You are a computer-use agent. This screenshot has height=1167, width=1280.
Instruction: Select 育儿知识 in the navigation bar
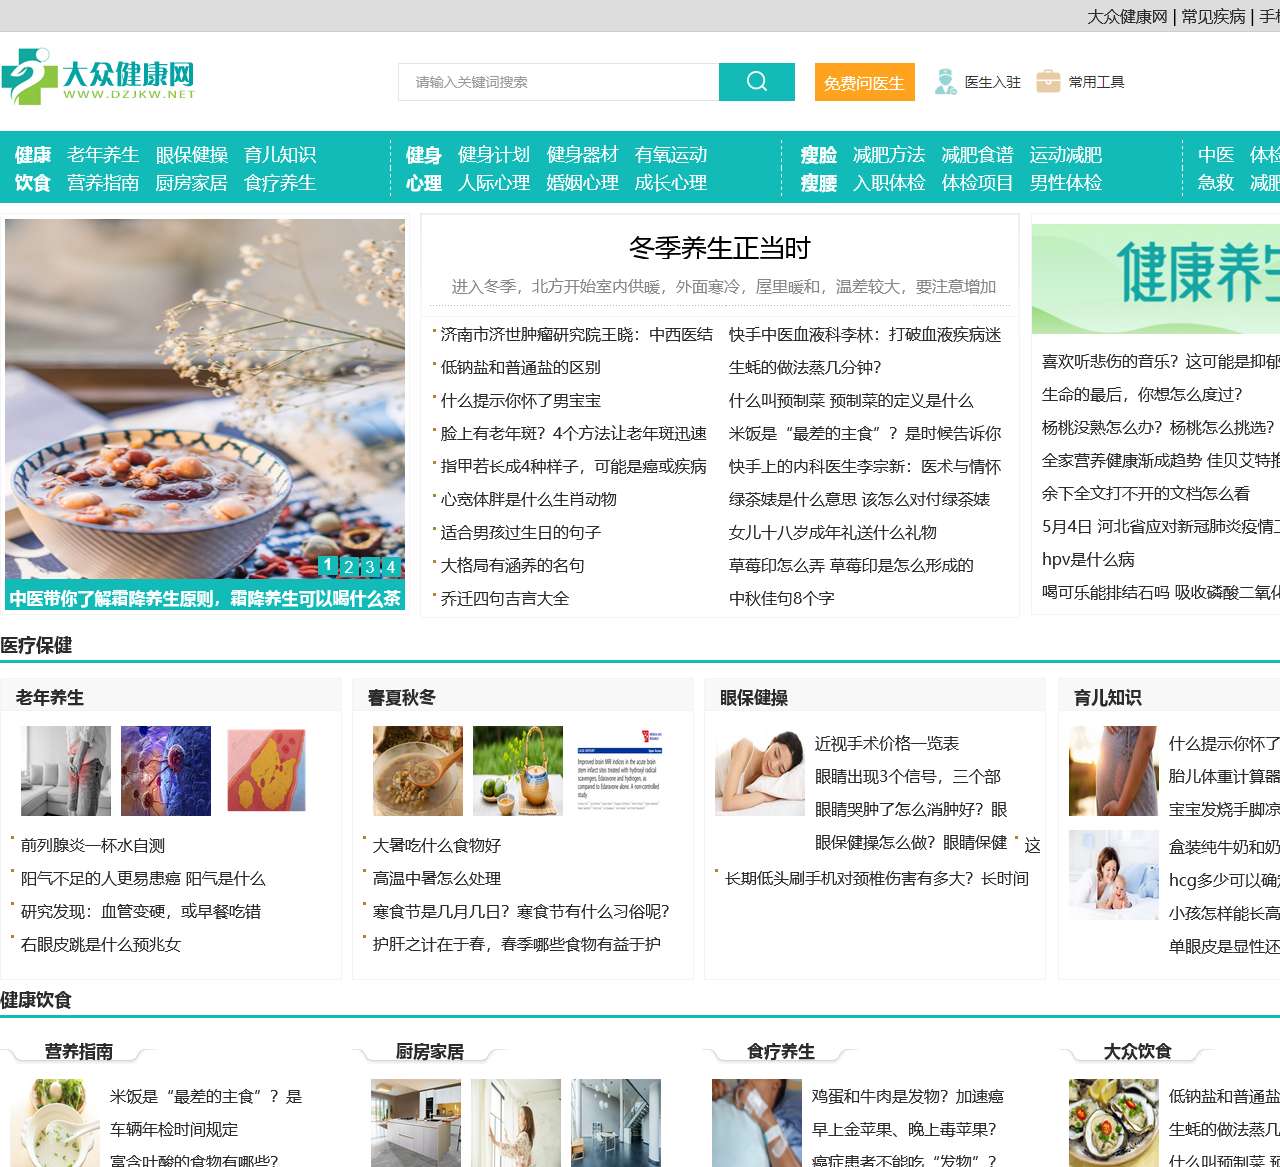pos(280,155)
